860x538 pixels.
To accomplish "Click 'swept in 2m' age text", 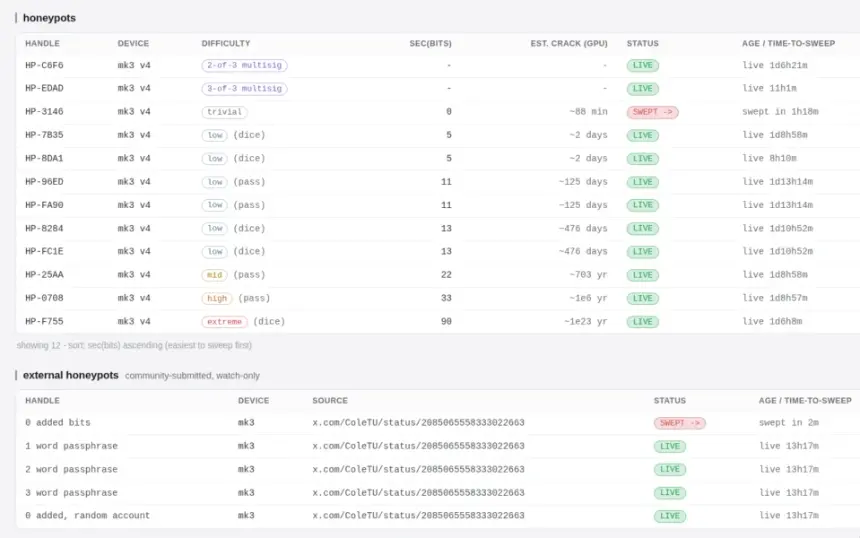I will pos(789,423).
